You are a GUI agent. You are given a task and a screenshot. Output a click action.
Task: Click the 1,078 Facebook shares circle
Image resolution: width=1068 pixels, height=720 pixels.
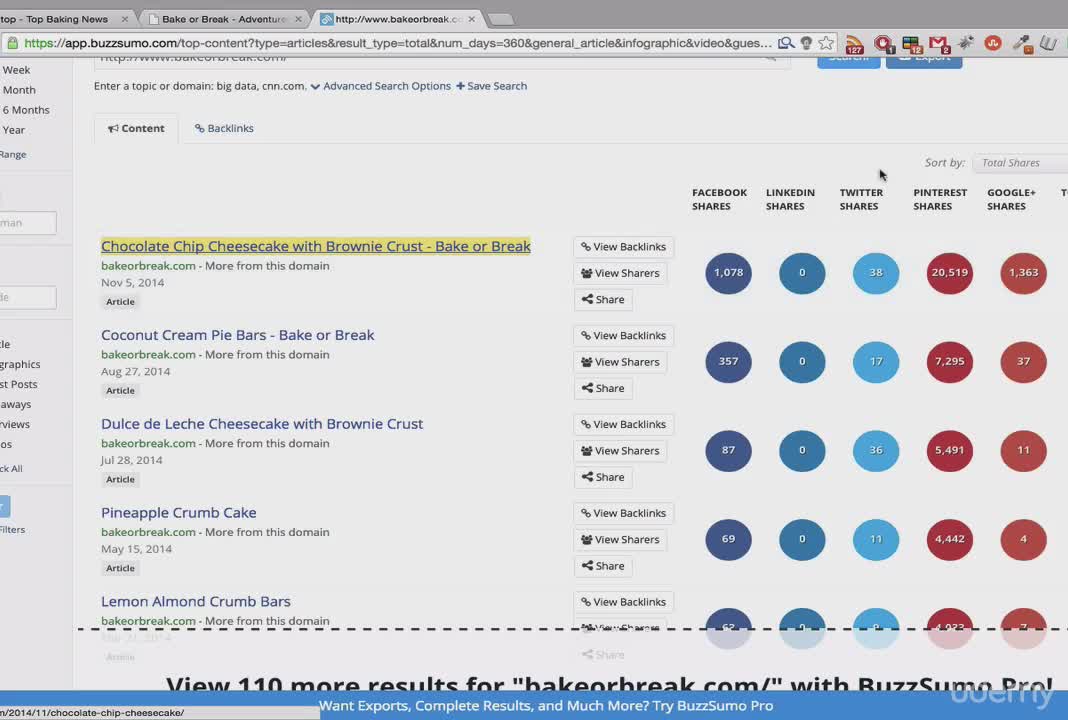click(x=728, y=273)
